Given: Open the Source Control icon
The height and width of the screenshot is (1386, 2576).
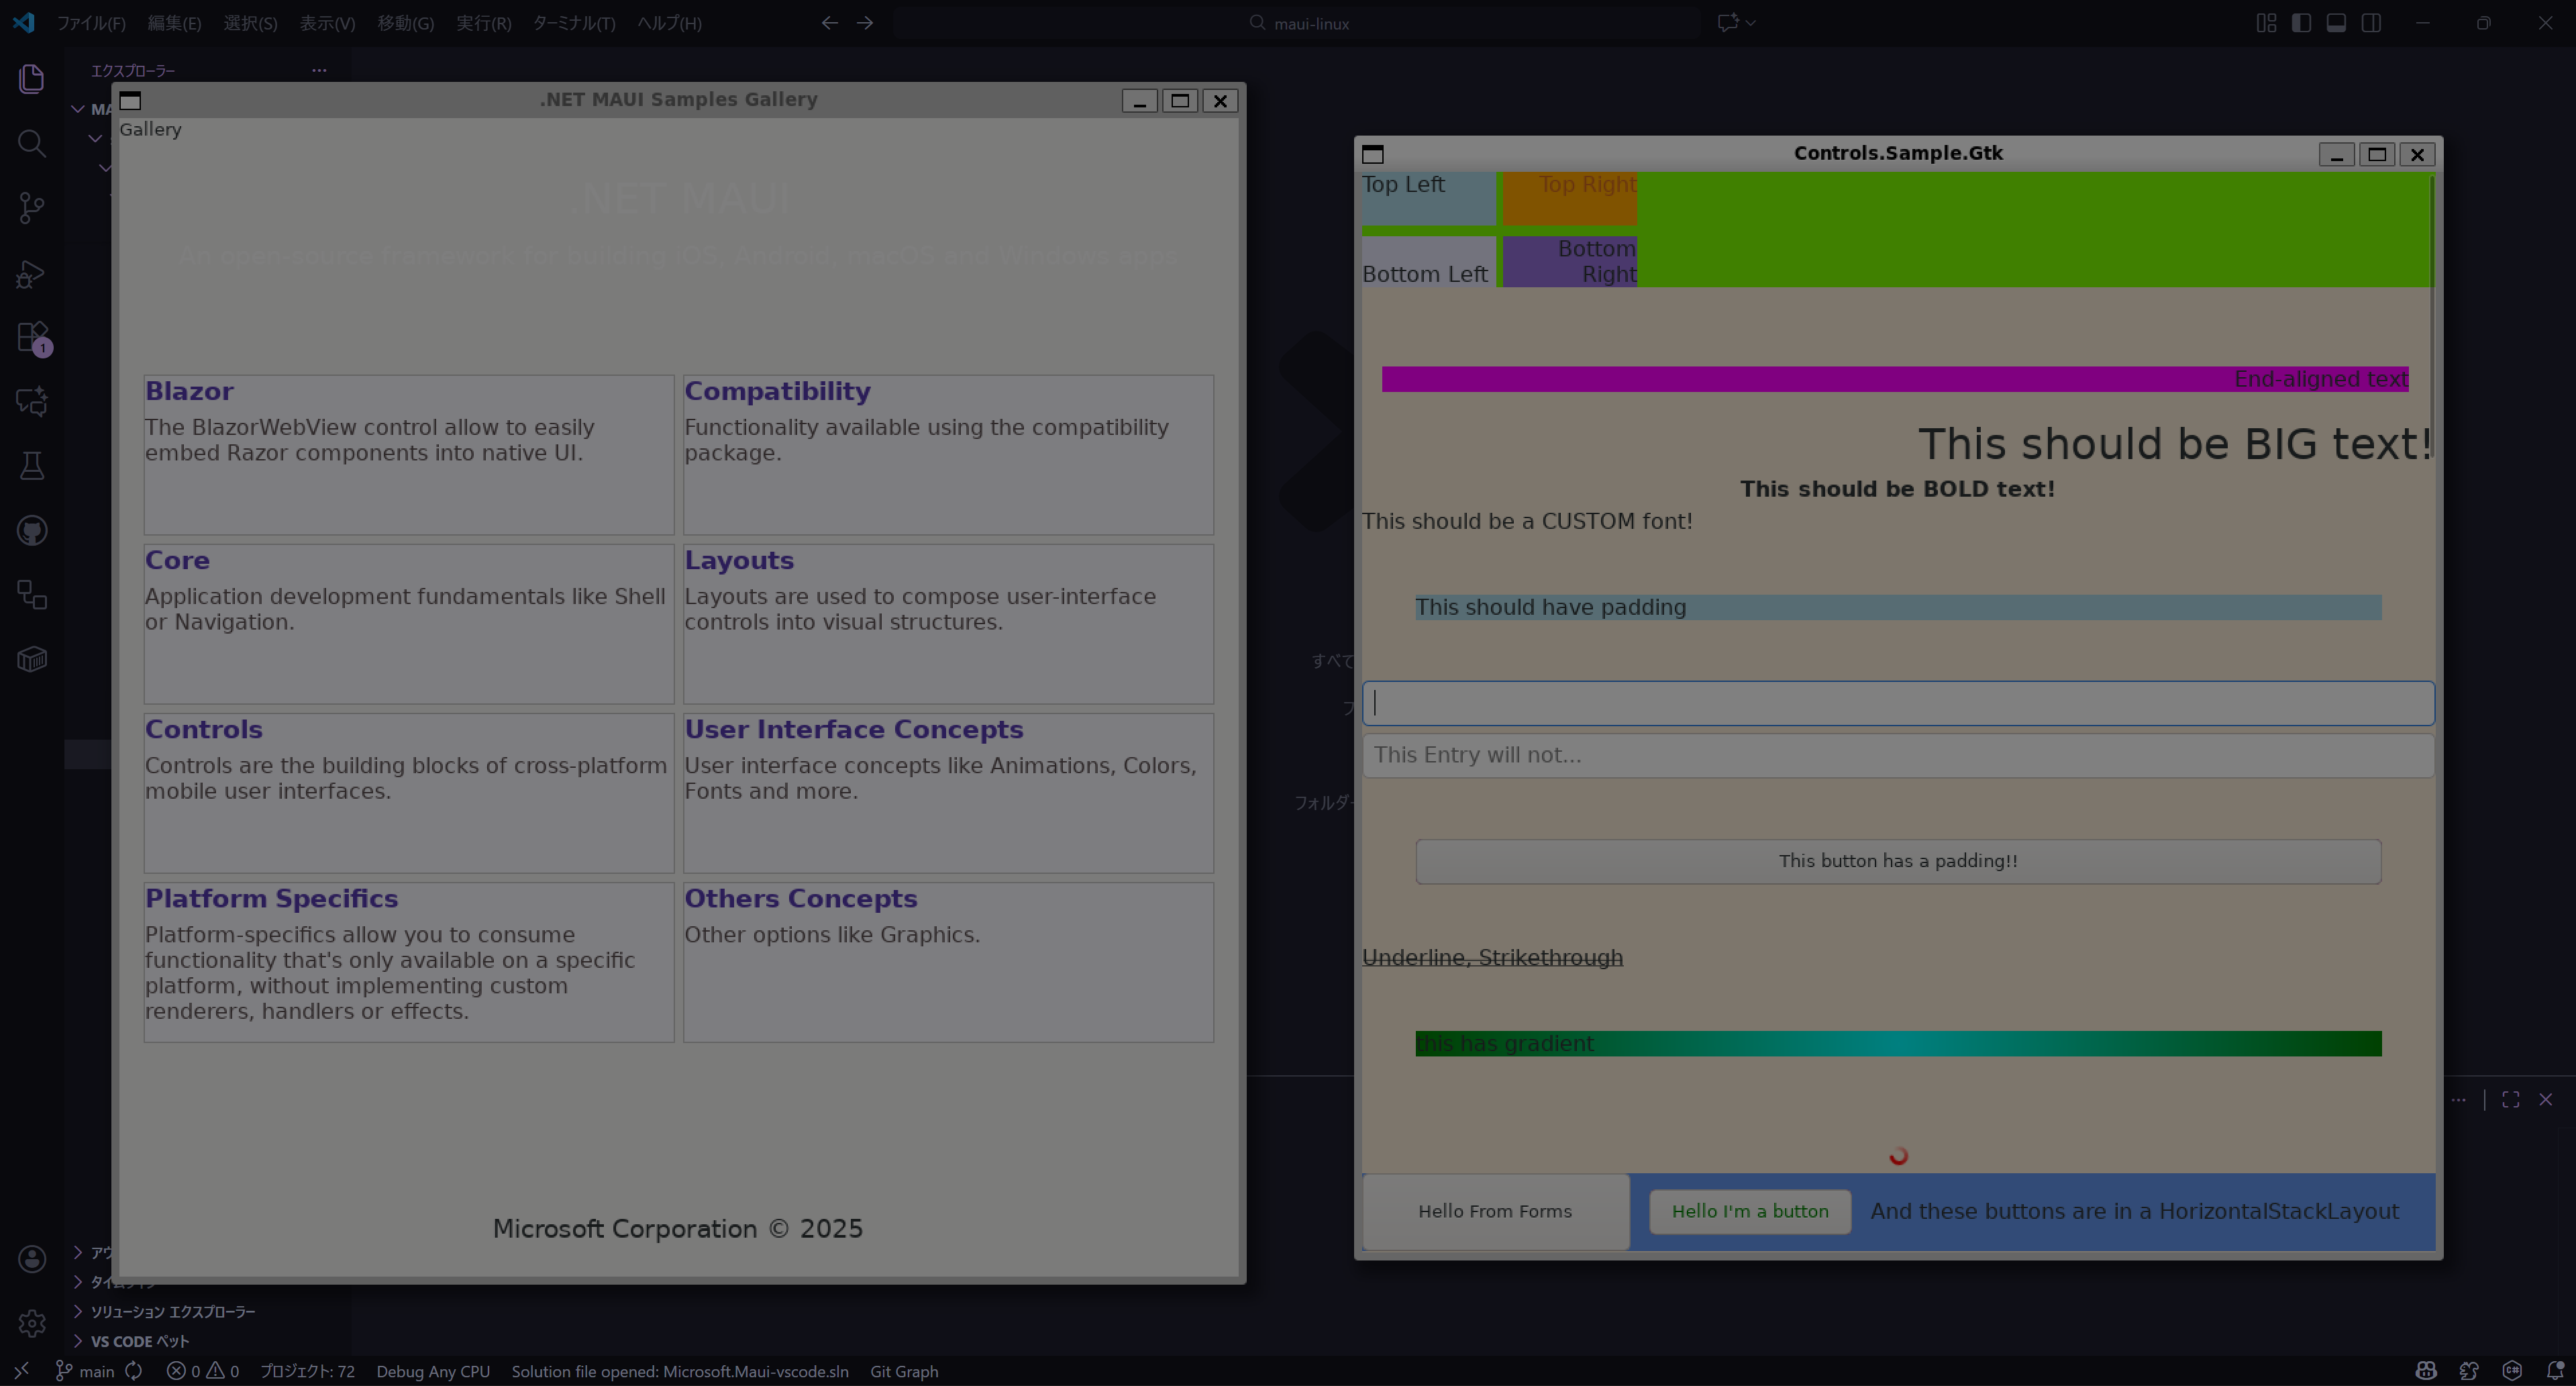Looking at the screenshot, I should pyautogui.click(x=32, y=208).
